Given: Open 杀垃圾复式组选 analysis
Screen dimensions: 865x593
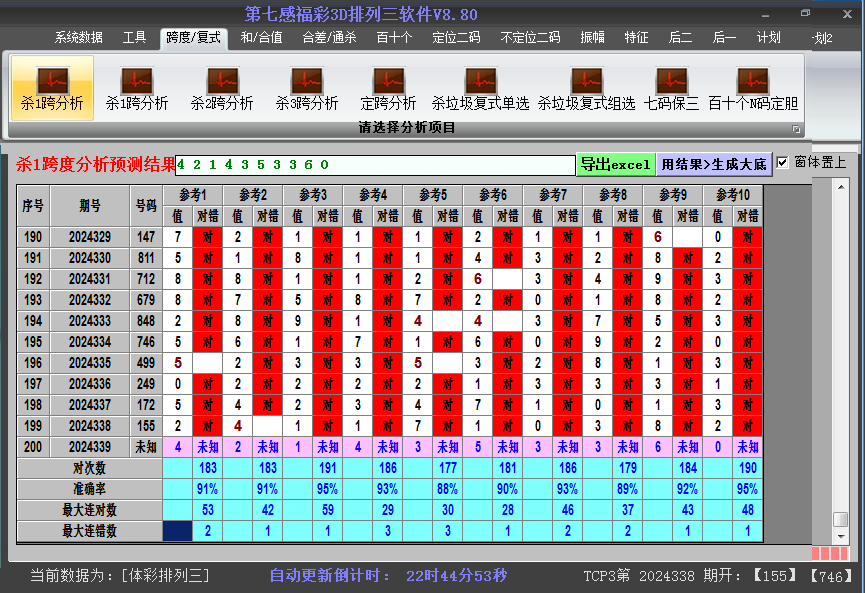Looking at the screenshot, I should tap(586, 88).
